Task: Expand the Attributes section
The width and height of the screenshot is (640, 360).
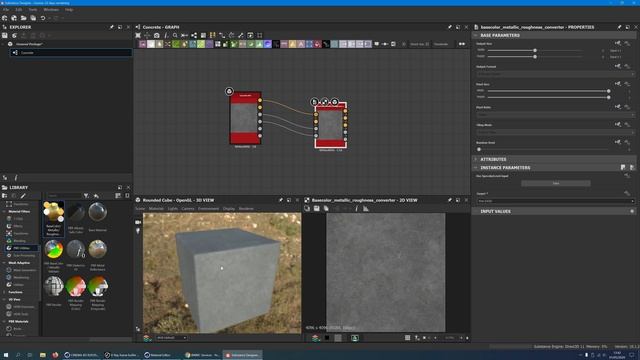Action: pyautogui.click(x=476, y=159)
